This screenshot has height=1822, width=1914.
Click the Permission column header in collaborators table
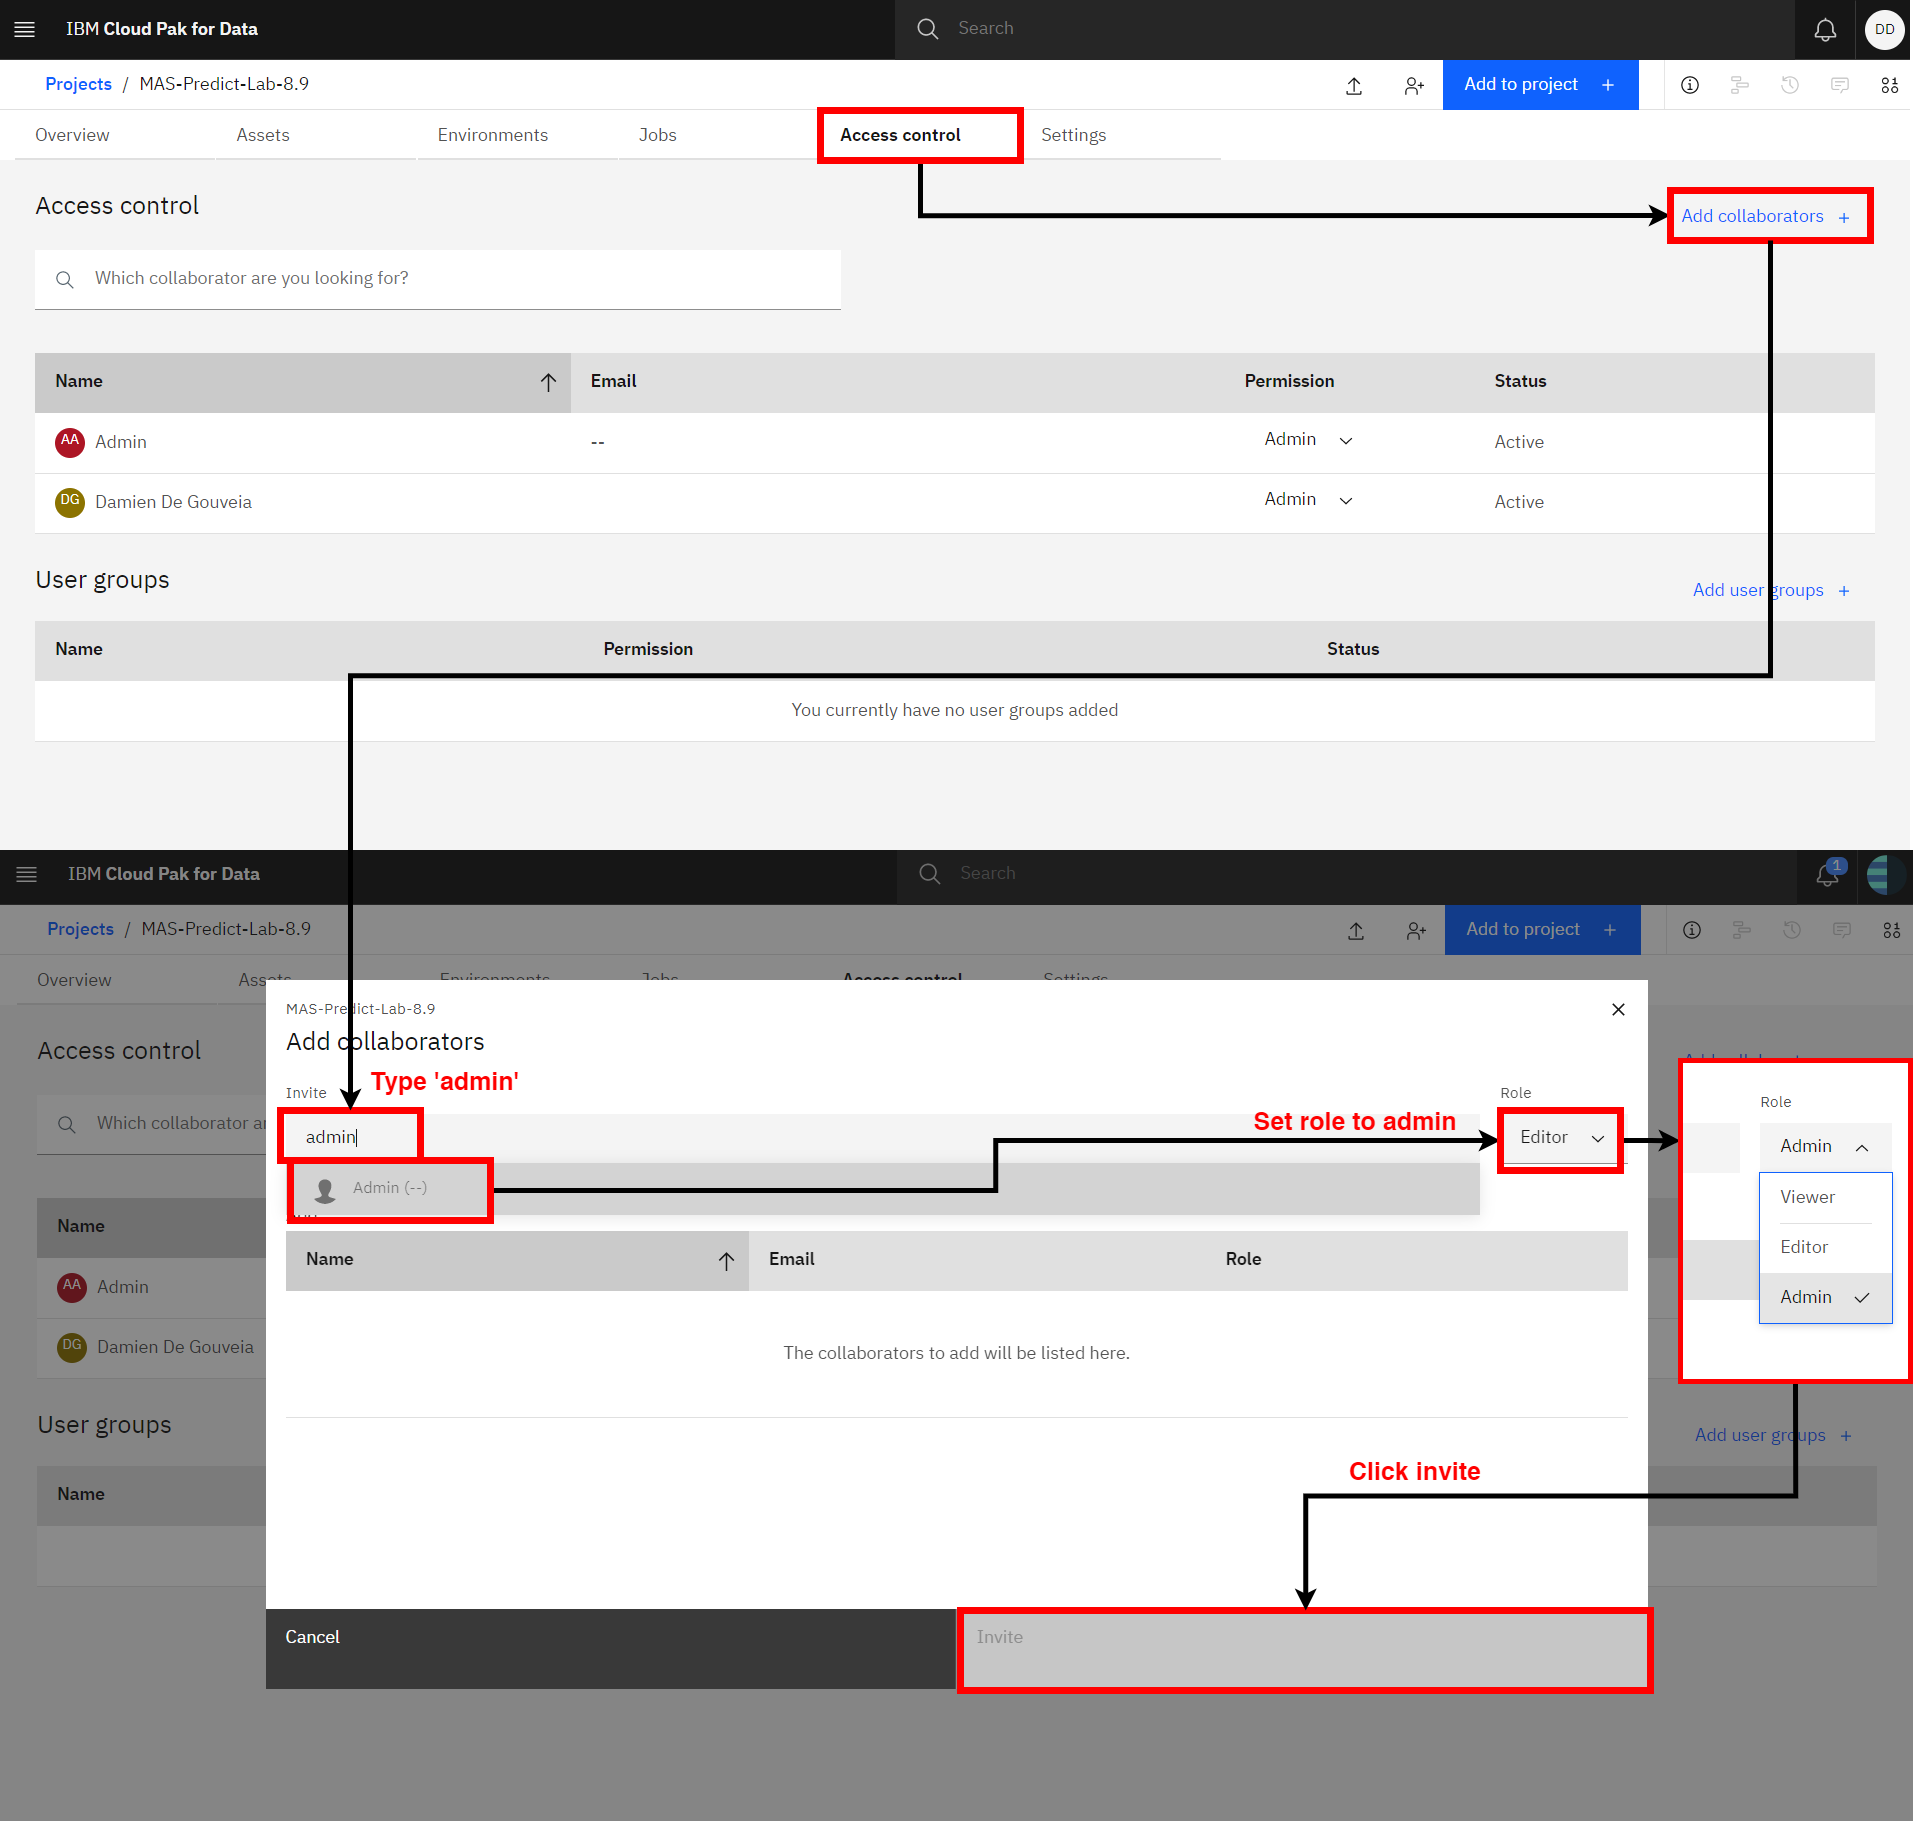point(1289,381)
